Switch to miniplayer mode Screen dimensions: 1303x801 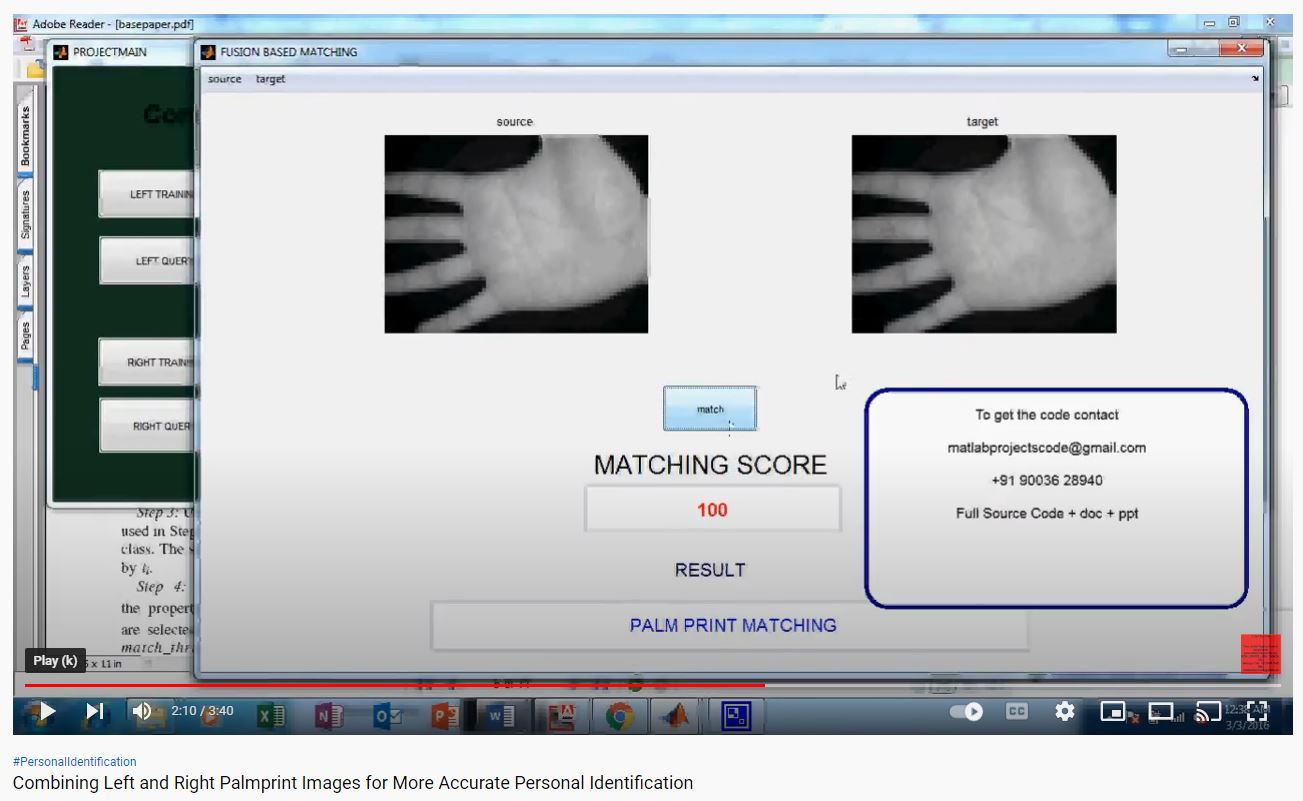[1113, 711]
